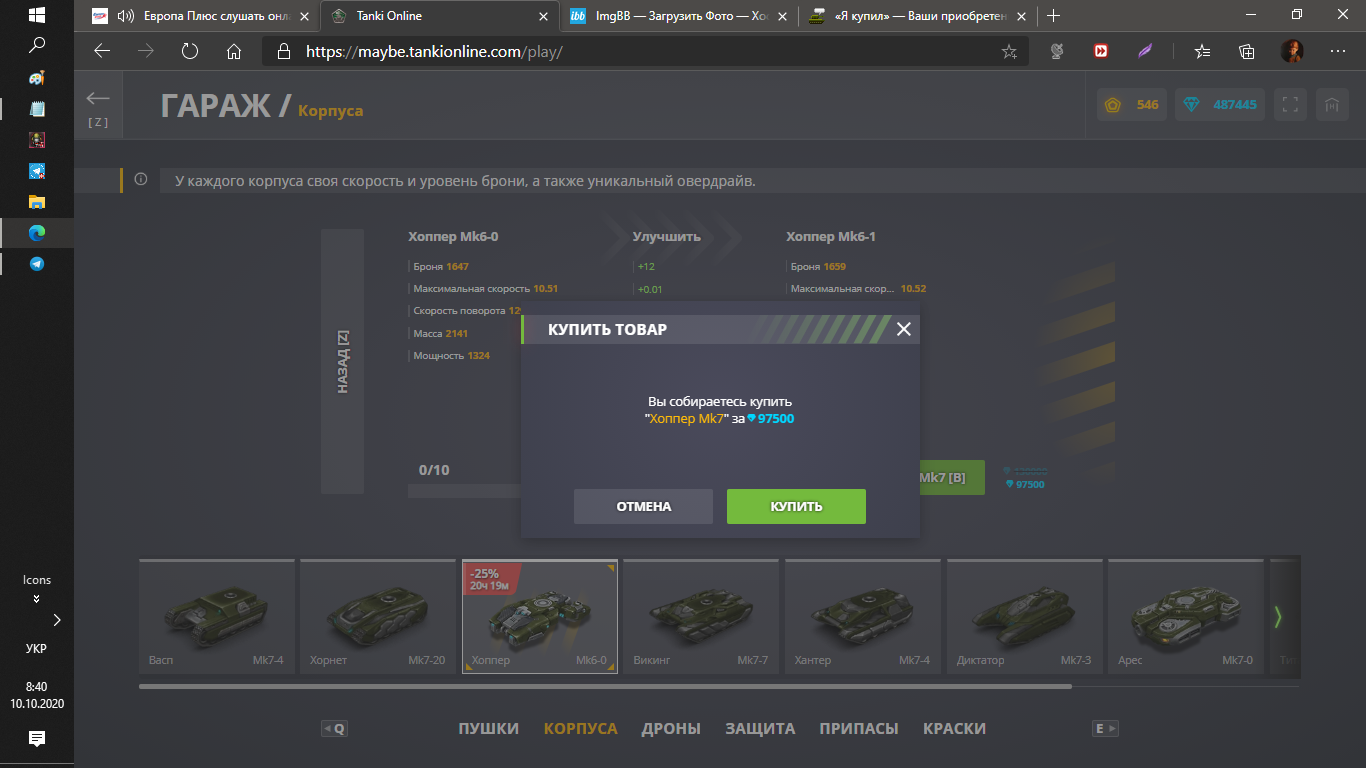
Task: Click the E next category key icon
Action: click(x=1105, y=729)
